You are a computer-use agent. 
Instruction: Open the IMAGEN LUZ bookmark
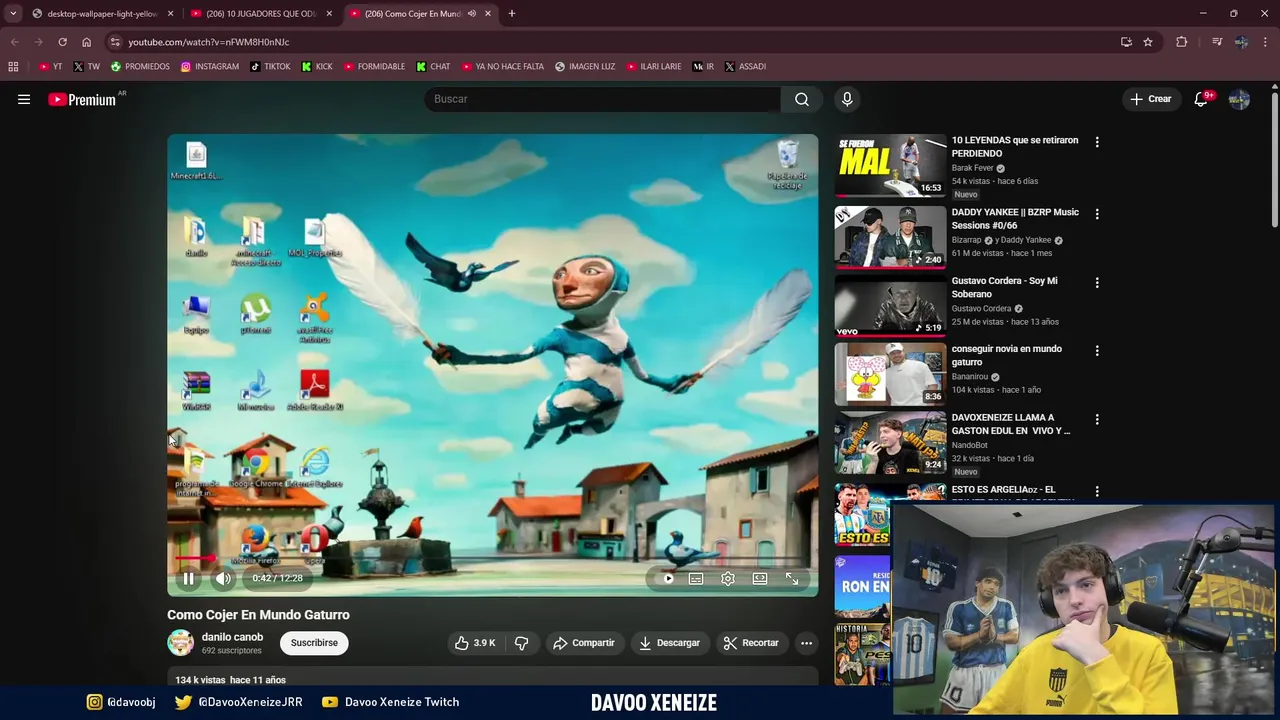585,67
